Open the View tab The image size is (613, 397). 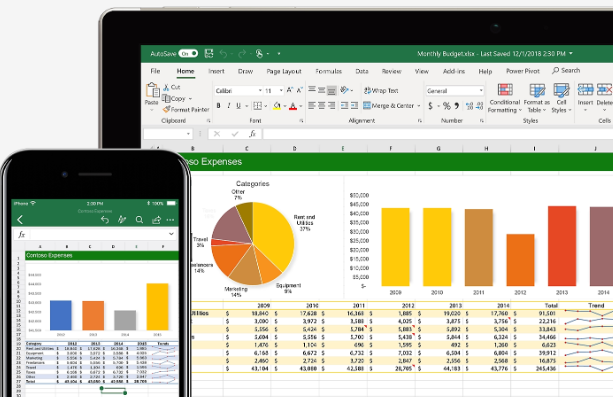(421, 71)
